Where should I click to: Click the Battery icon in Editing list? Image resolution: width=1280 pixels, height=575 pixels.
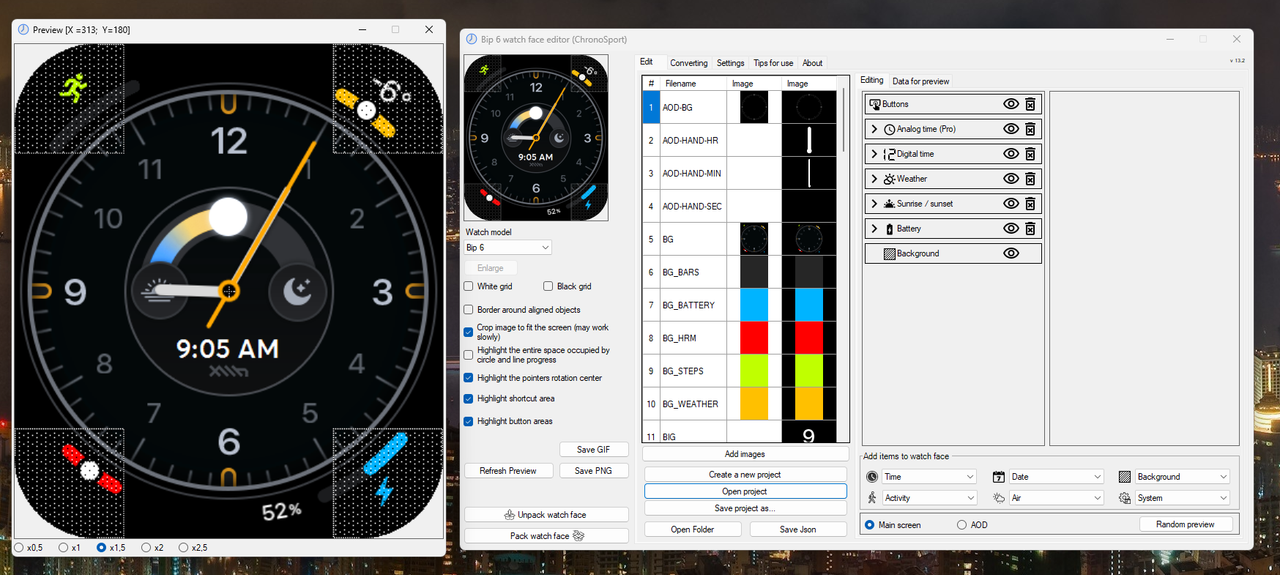click(890, 229)
